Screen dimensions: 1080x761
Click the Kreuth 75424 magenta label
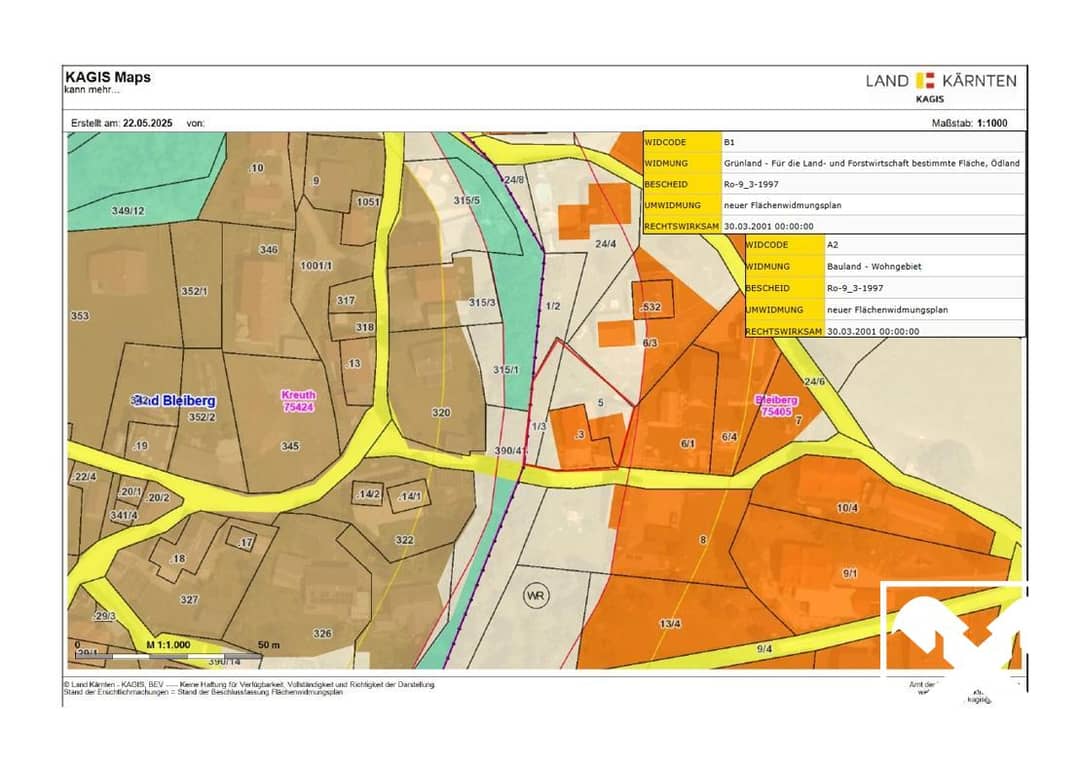[298, 401]
